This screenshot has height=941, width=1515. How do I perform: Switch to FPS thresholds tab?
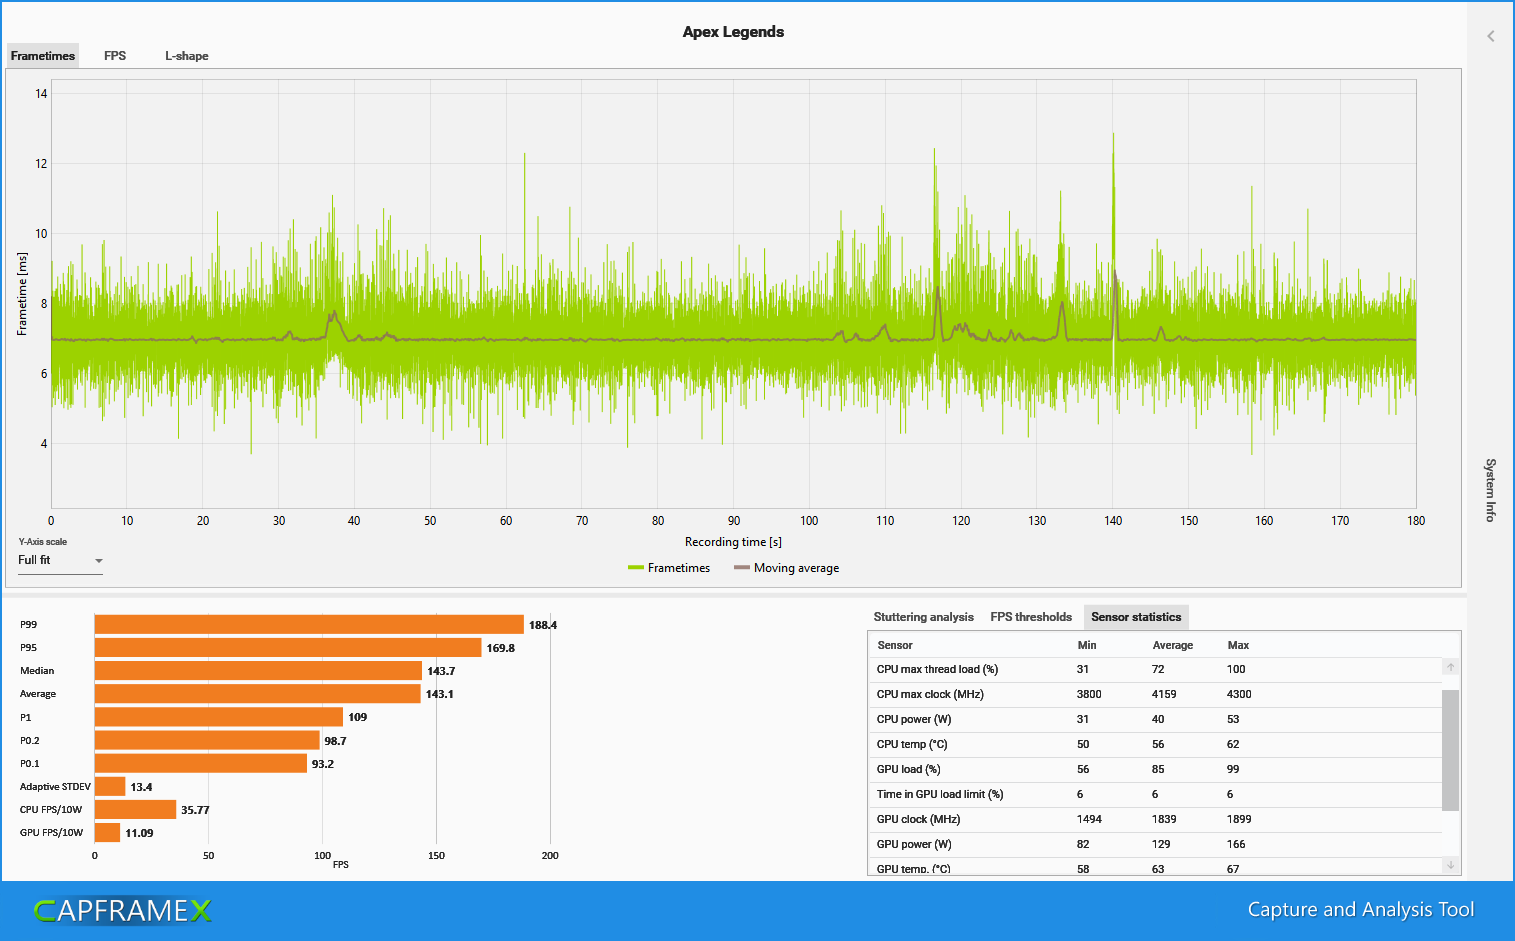click(x=1031, y=617)
